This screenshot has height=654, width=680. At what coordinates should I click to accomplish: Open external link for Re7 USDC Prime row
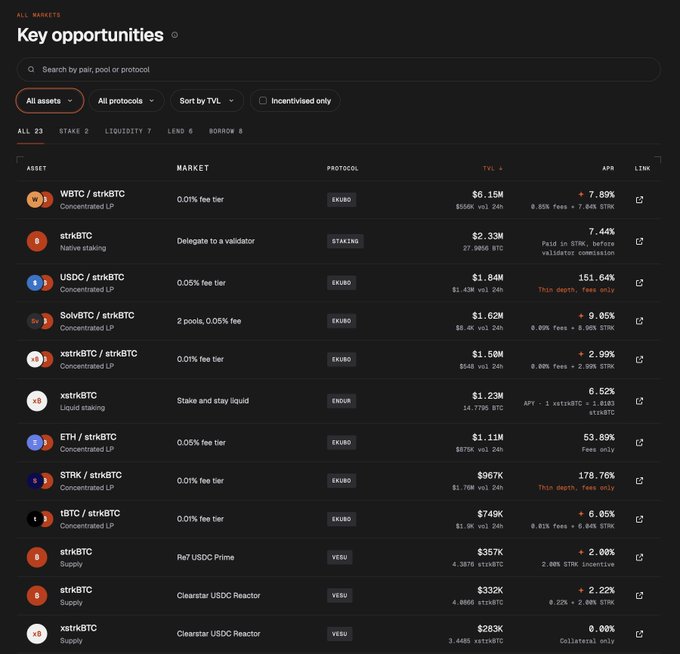[639, 557]
